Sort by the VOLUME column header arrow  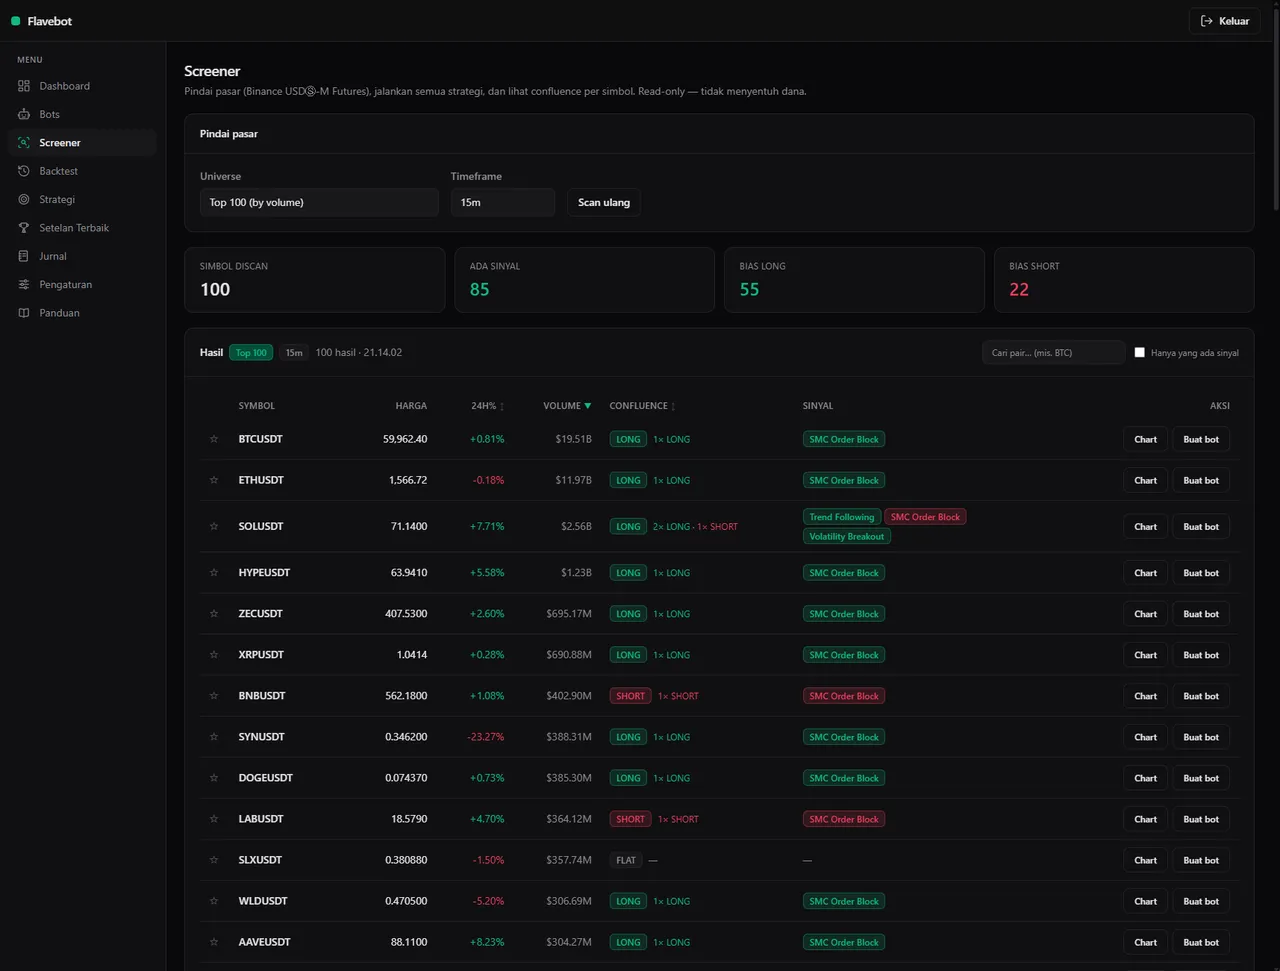pyautogui.click(x=587, y=406)
